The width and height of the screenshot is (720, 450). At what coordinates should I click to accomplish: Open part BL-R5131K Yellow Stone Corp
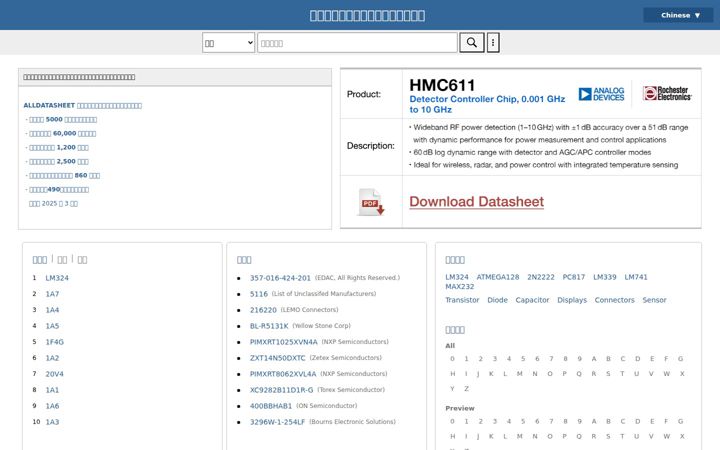pyautogui.click(x=269, y=326)
